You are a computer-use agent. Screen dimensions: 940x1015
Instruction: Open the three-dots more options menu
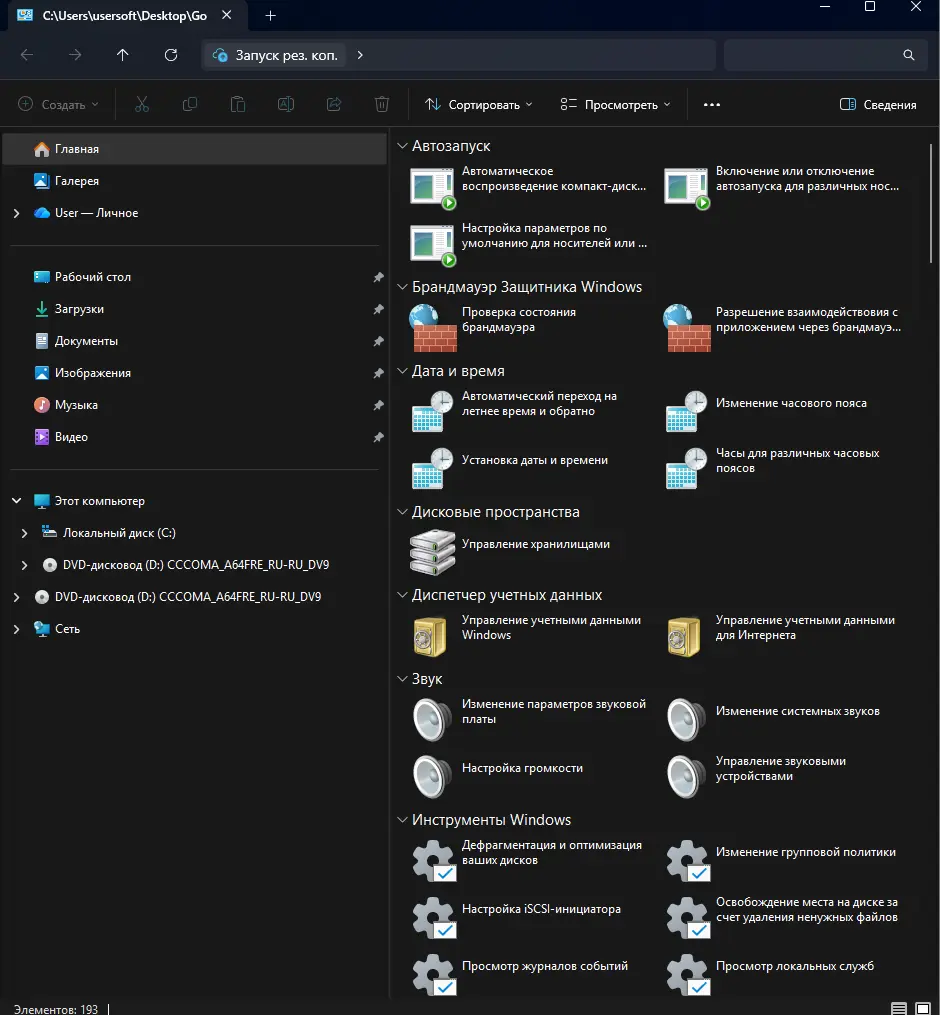pos(712,104)
